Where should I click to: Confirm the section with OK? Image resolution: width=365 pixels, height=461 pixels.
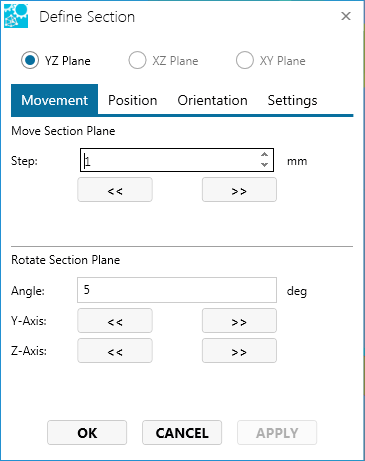(87, 433)
